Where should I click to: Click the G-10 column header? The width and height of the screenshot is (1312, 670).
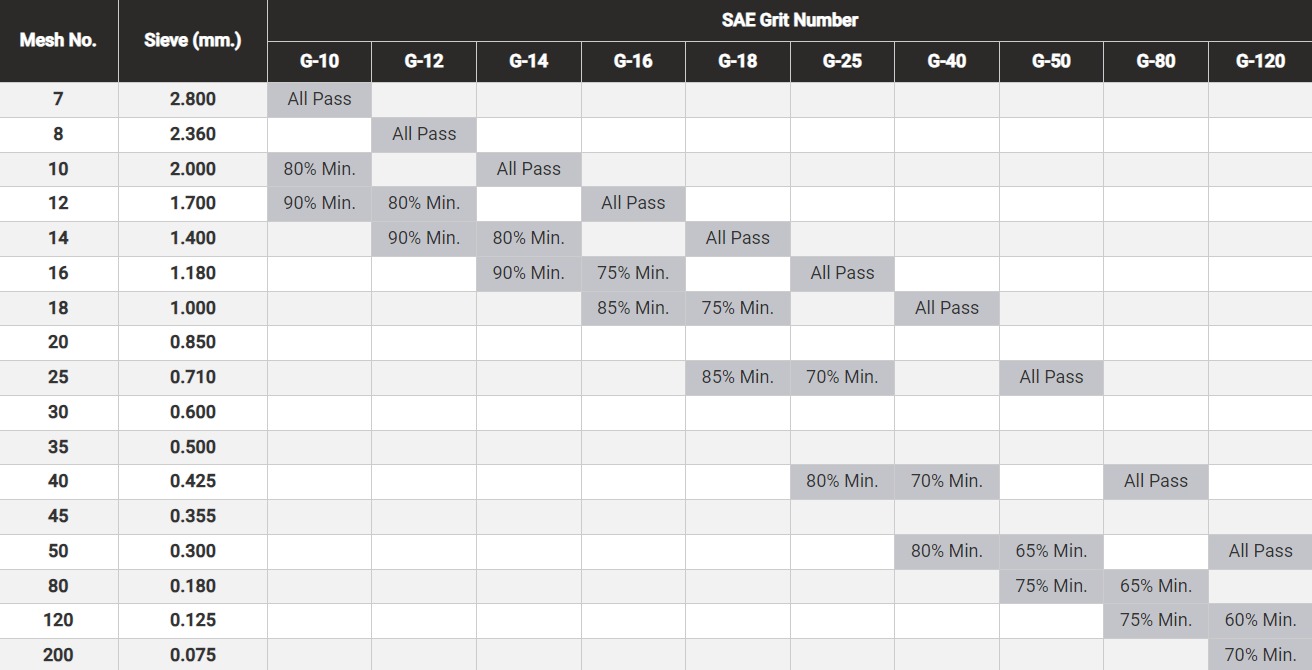coord(319,61)
